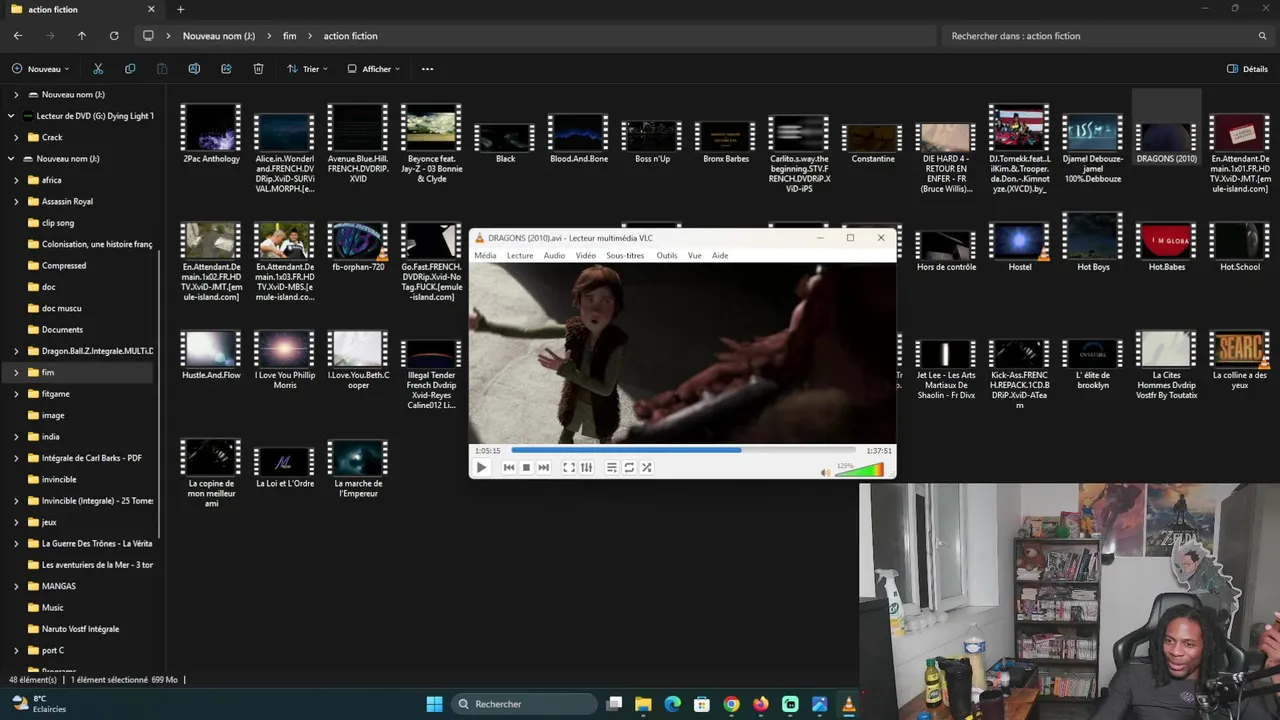The width and height of the screenshot is (1280, 720).
Task: Select the 2Pac Anthology video thumbnail
Action: (211, 128)
